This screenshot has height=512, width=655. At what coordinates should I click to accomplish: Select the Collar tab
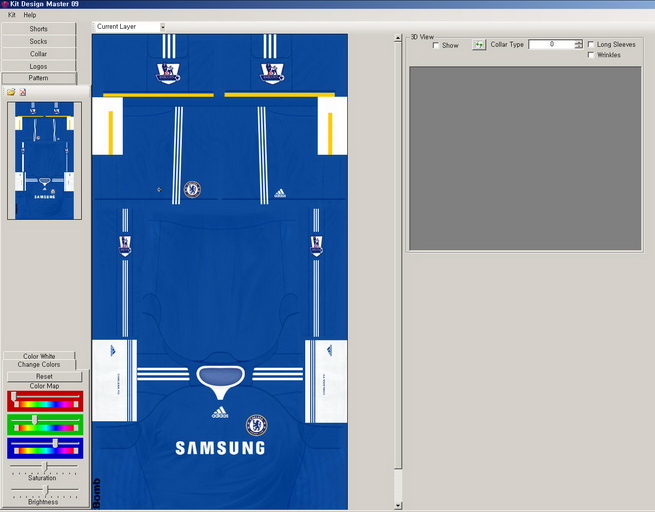click(38, 54)
